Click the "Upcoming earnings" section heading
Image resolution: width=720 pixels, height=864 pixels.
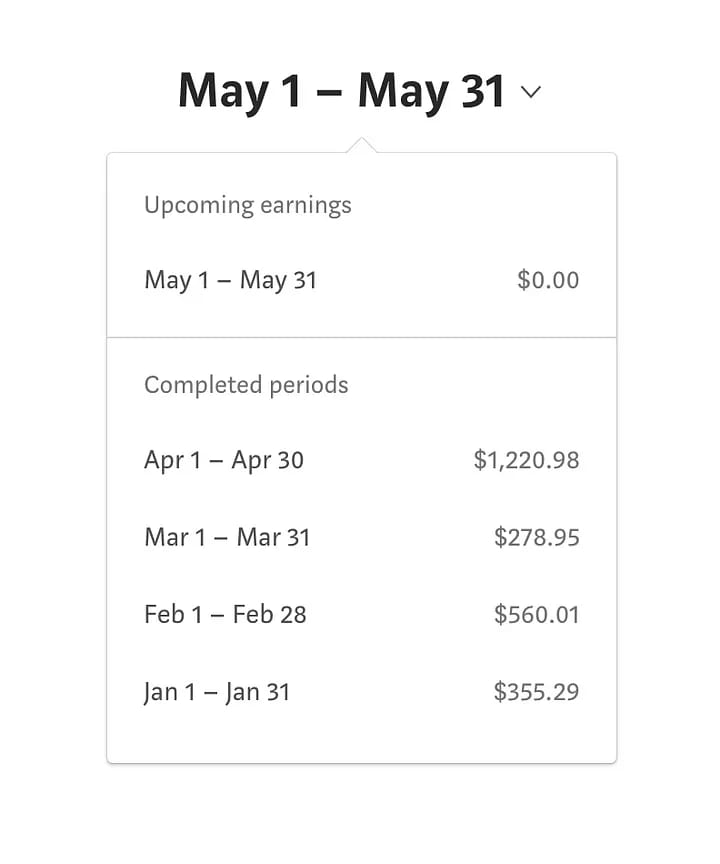pyautogui.click(x=248, y=206)
